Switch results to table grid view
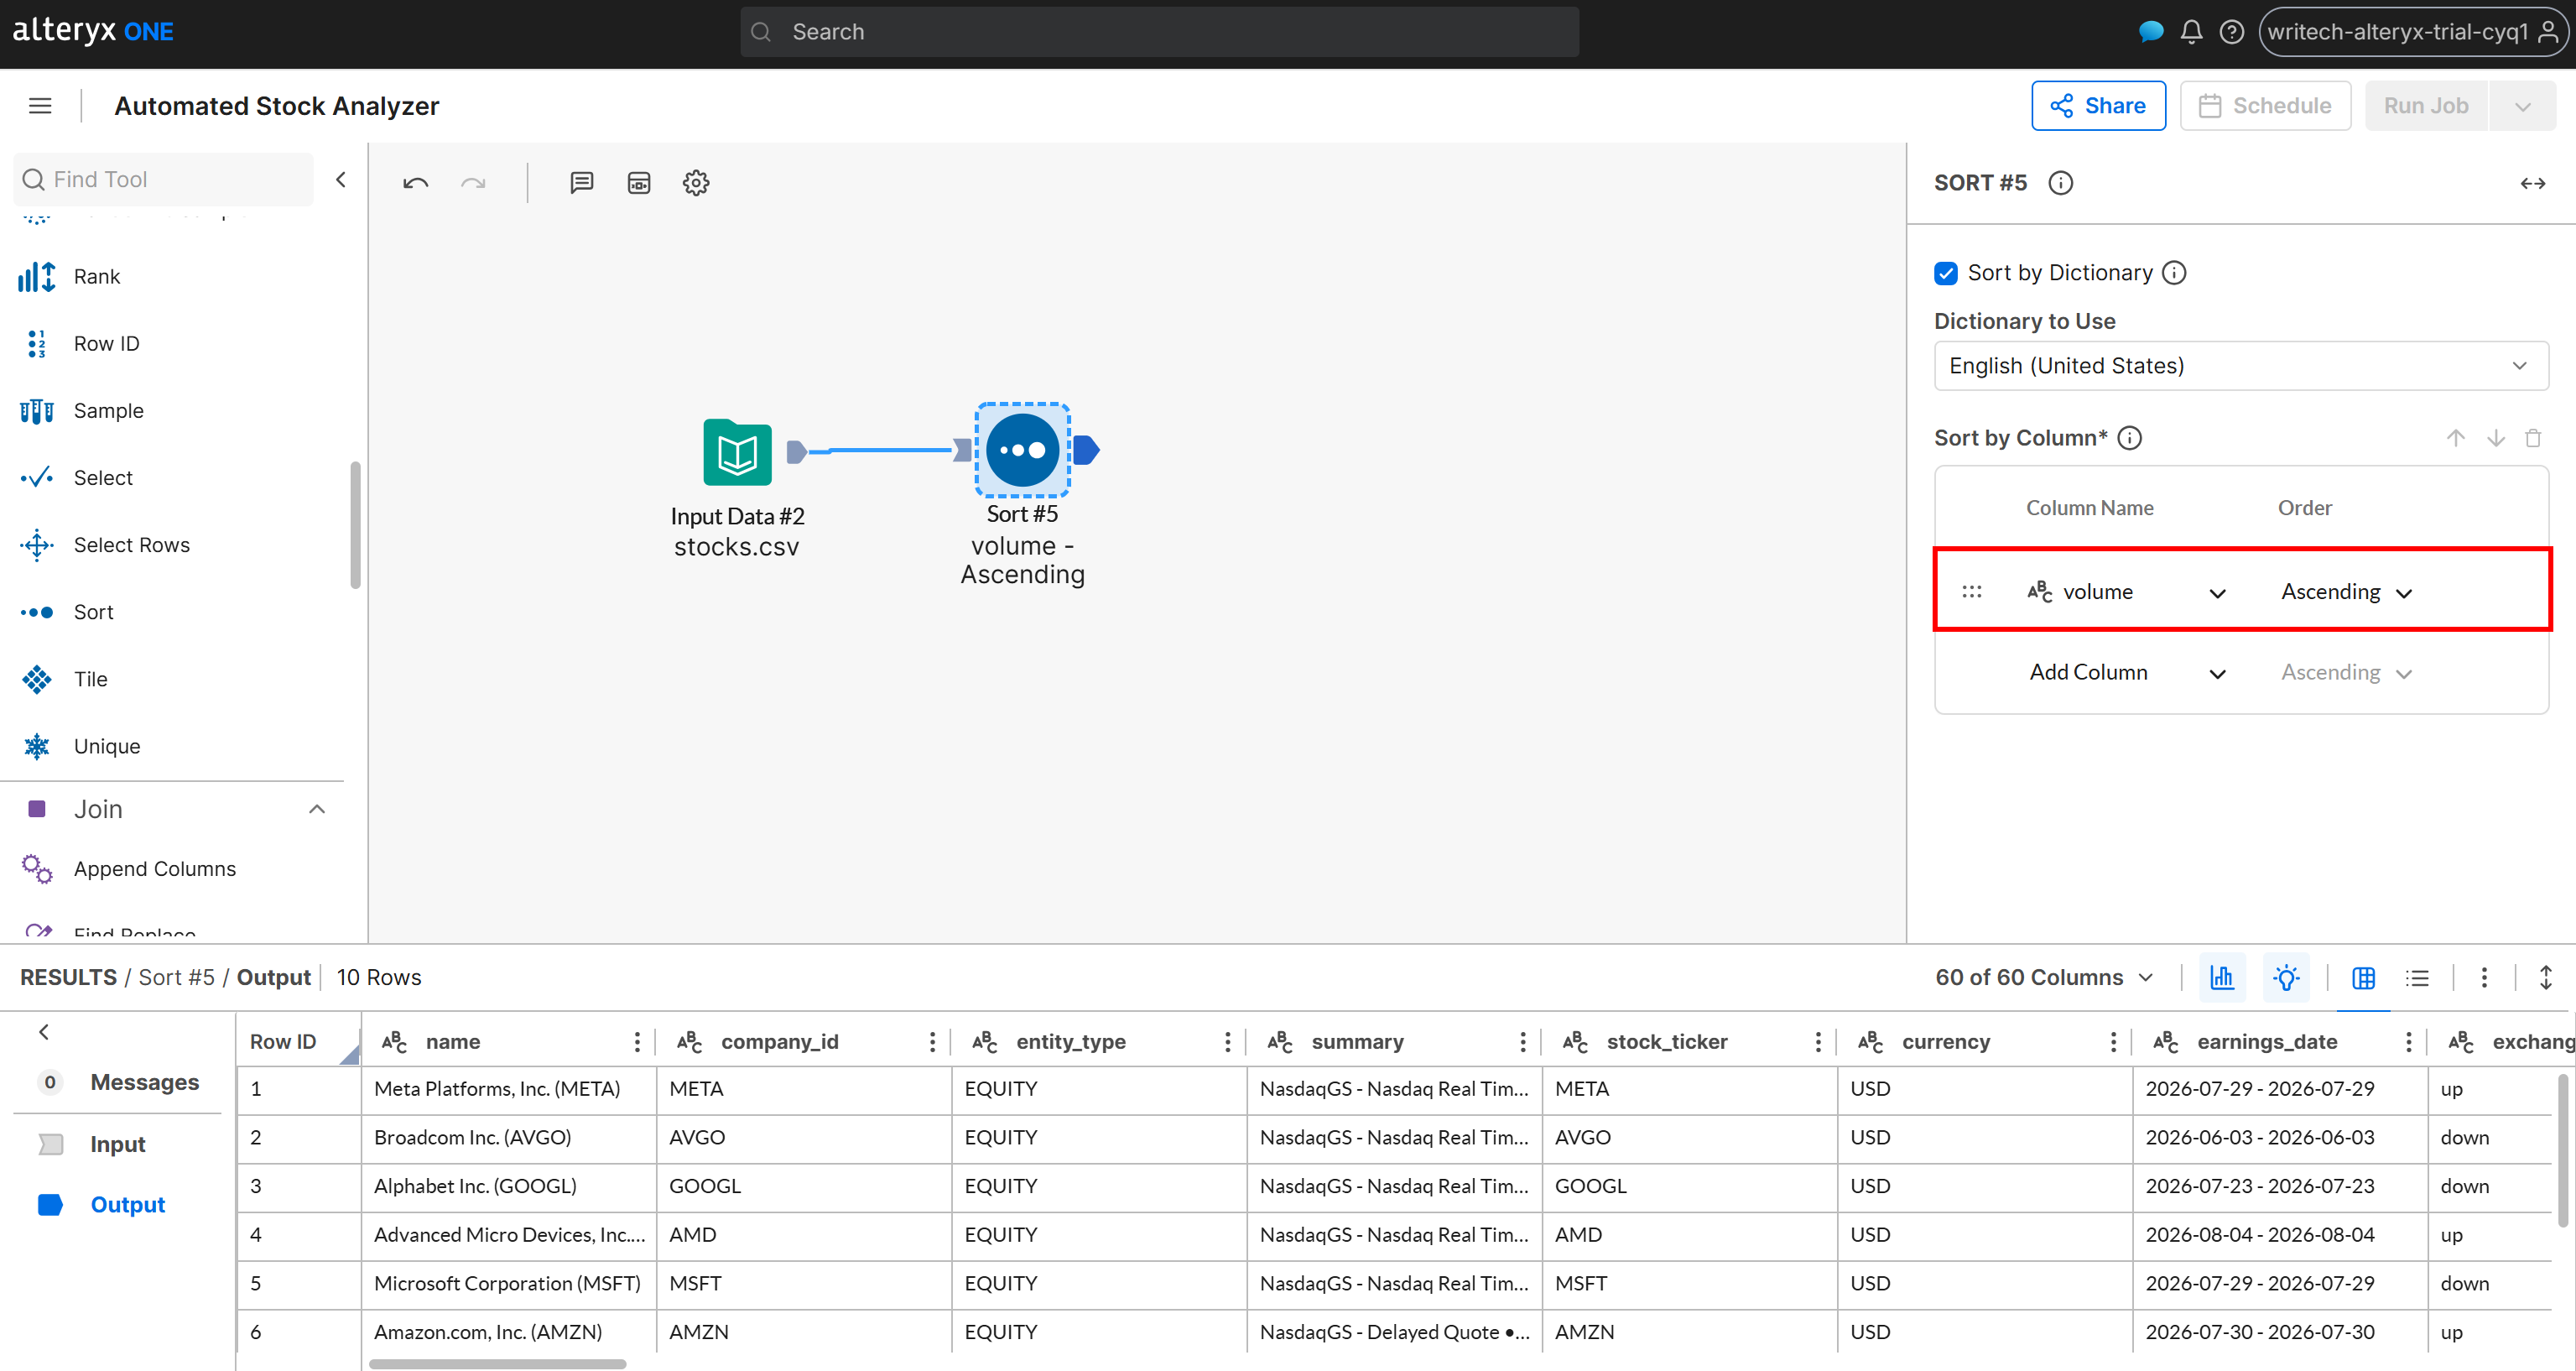The image size is (2576, 1371). 2363,978
